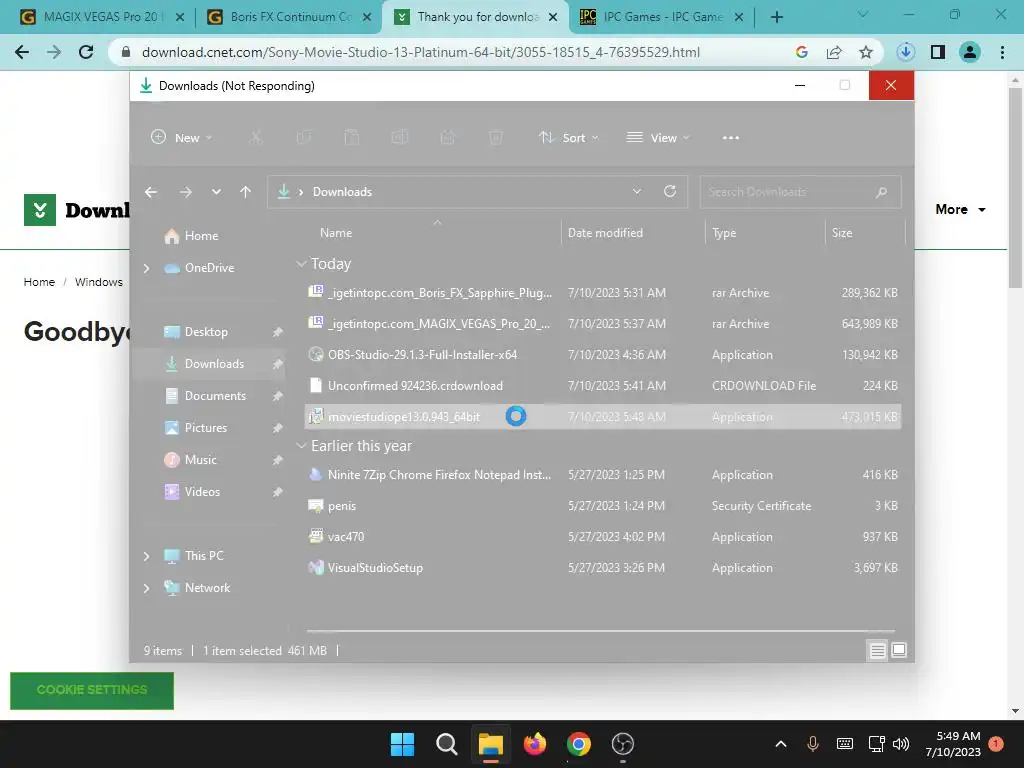This screenshot has height=768, width=1024.
Task: Open Chrome profile avatar menu
Action: point(970,52)
